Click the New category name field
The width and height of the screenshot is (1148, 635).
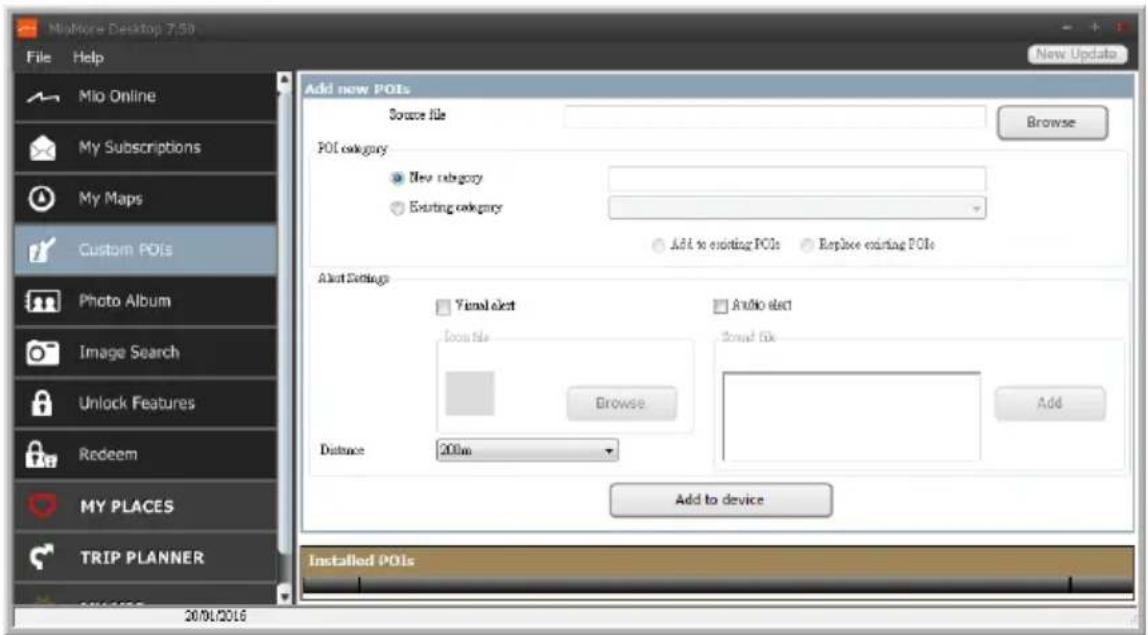tap(797, 179)
